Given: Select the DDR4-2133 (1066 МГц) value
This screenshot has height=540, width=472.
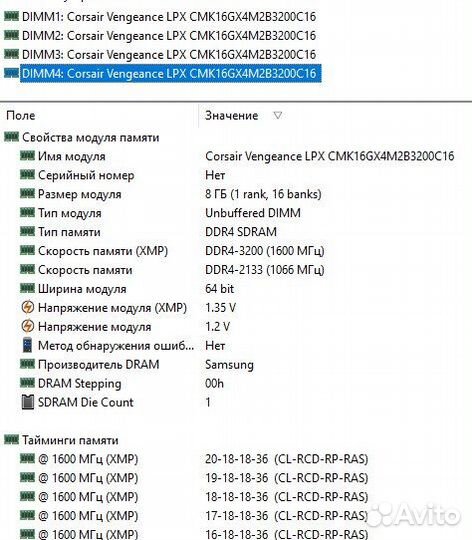Looking at the screenshot, I should pos(264,270).
